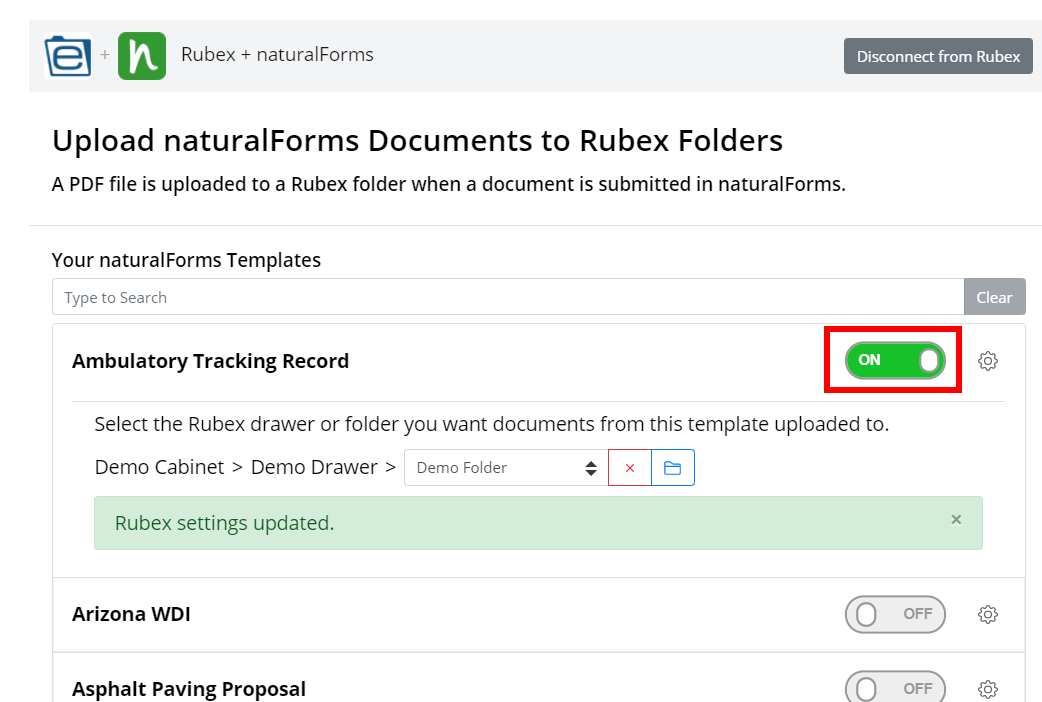Open settings gear for Asphalt Paving Proposal
Viewport: 1042px width, 702px height.
[x=988, y=689]
